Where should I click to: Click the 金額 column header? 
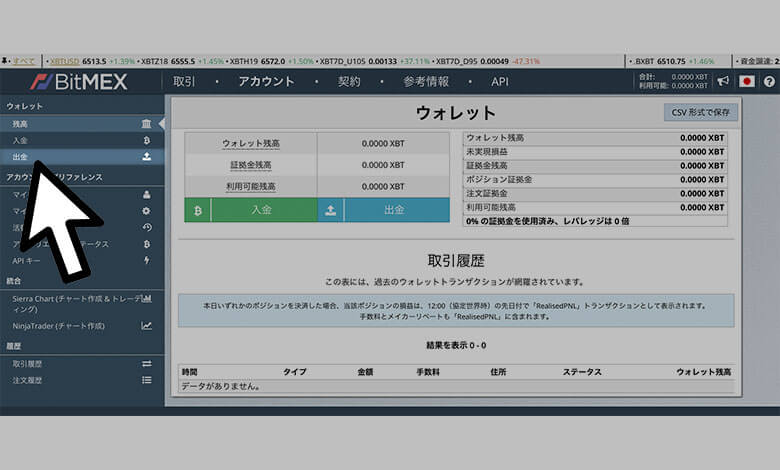365,372
